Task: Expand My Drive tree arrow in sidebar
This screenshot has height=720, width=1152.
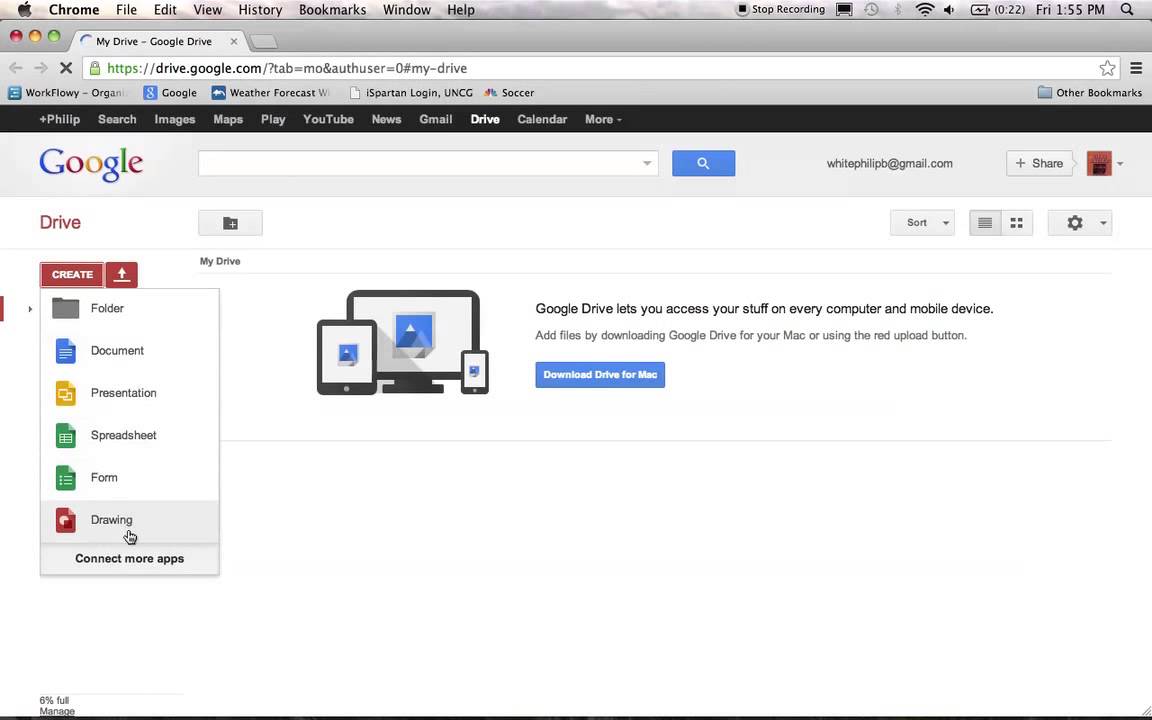Action: point(30,309)
